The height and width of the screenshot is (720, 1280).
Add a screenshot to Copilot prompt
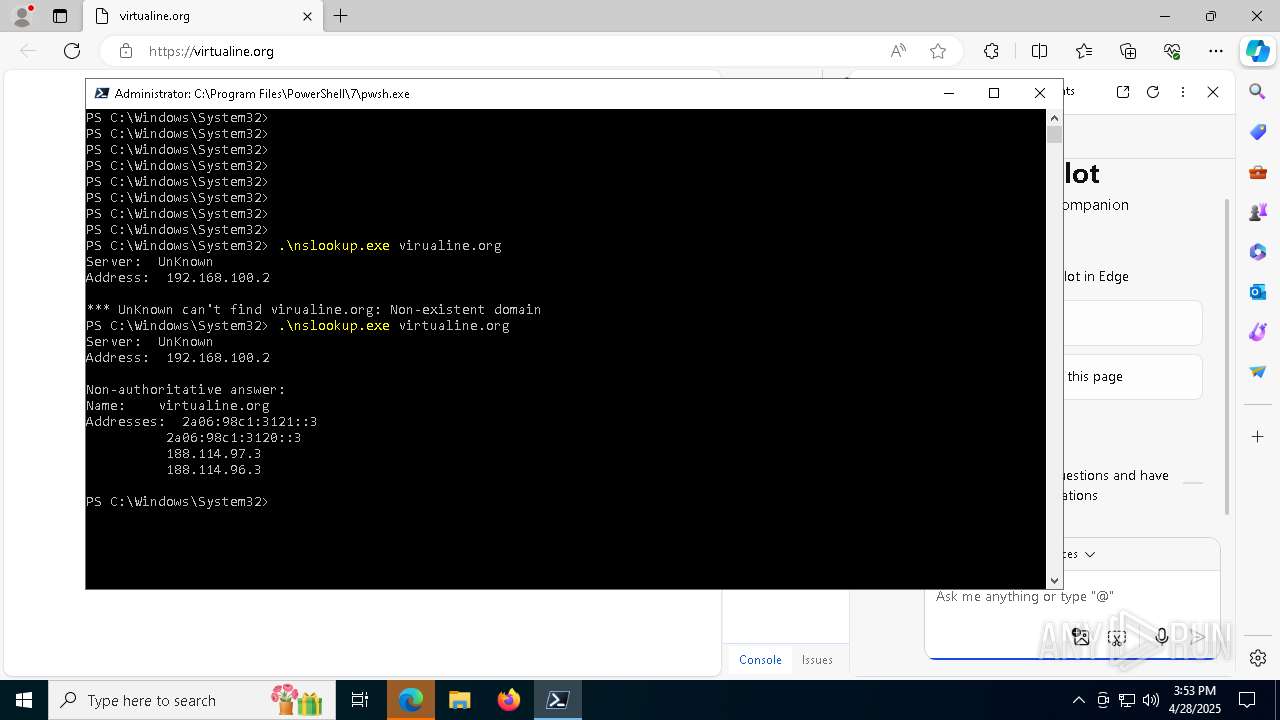(1117, 637)
